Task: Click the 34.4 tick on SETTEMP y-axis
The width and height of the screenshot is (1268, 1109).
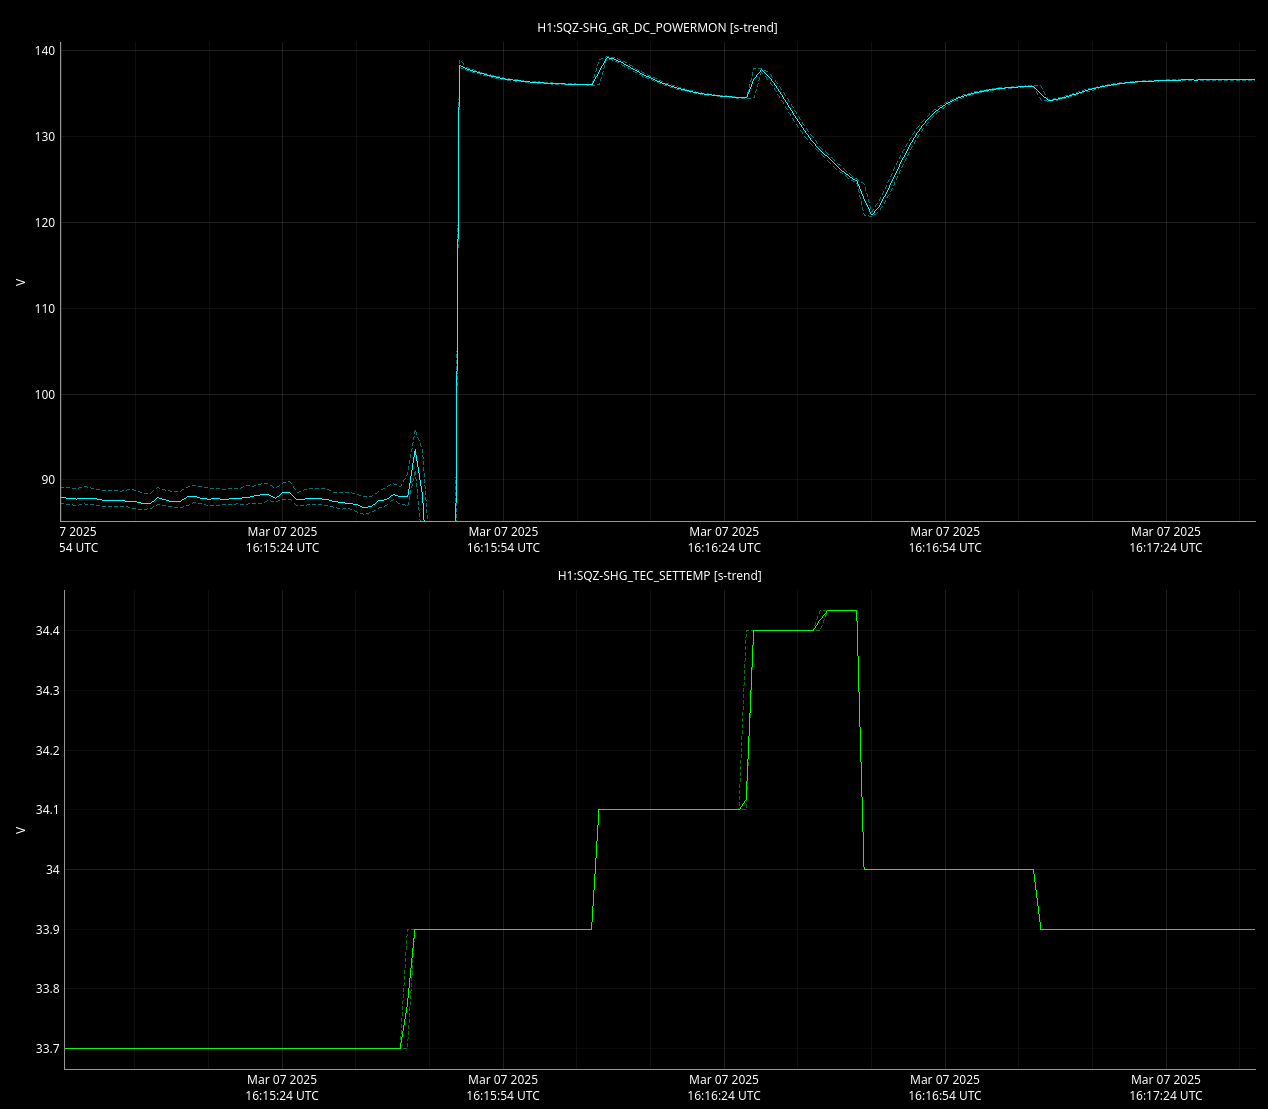Action: point(47,631)
